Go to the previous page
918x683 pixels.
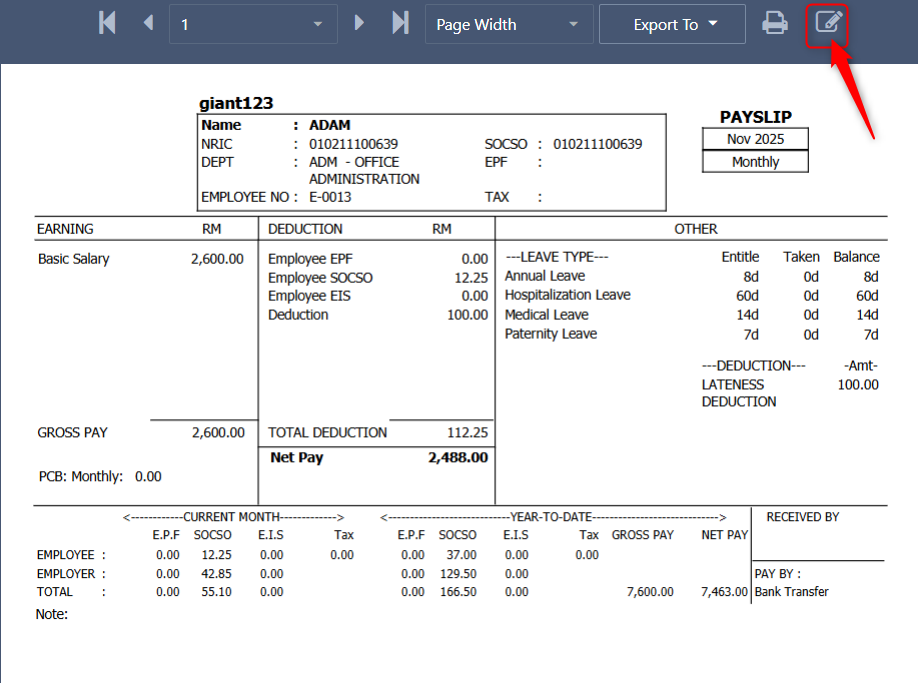[x=148, y=23]
